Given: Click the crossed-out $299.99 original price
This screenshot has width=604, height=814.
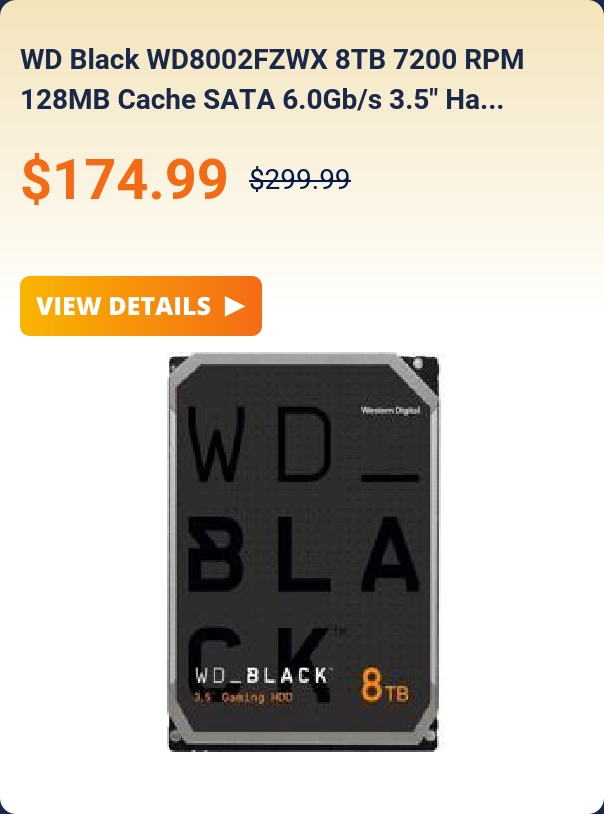Looking at the screenshot, I should point(300,180).
